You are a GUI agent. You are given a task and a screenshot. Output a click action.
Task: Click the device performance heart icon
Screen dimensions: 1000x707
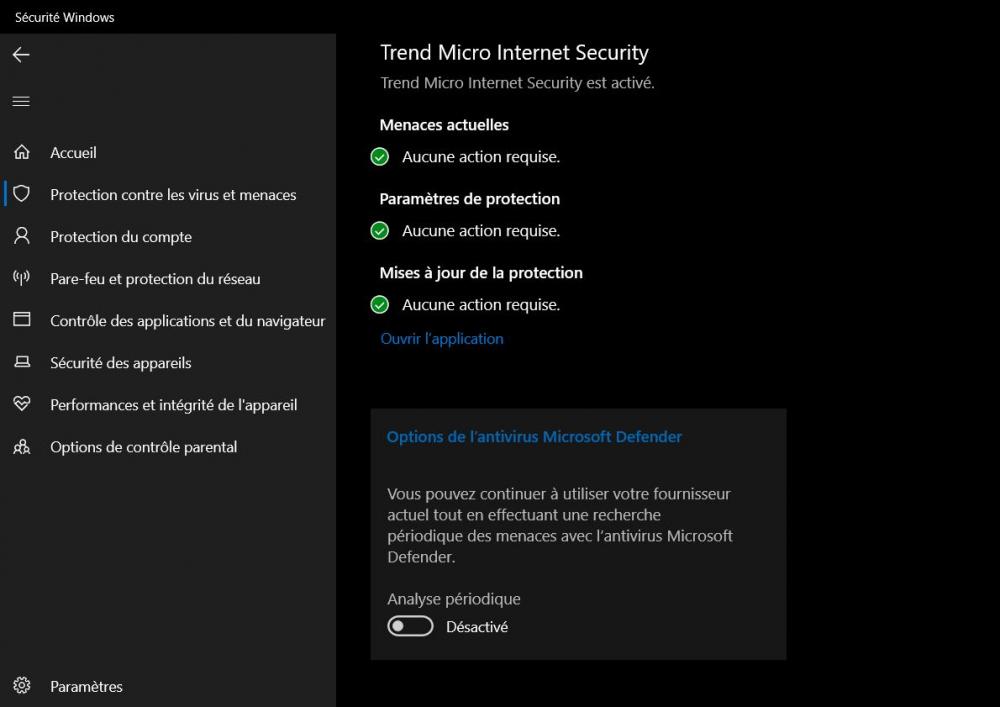(21, 404)
